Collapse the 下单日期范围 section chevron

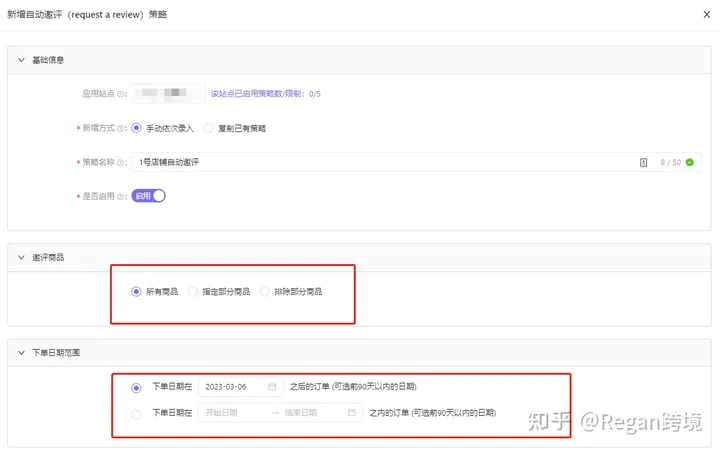(21, 352)
